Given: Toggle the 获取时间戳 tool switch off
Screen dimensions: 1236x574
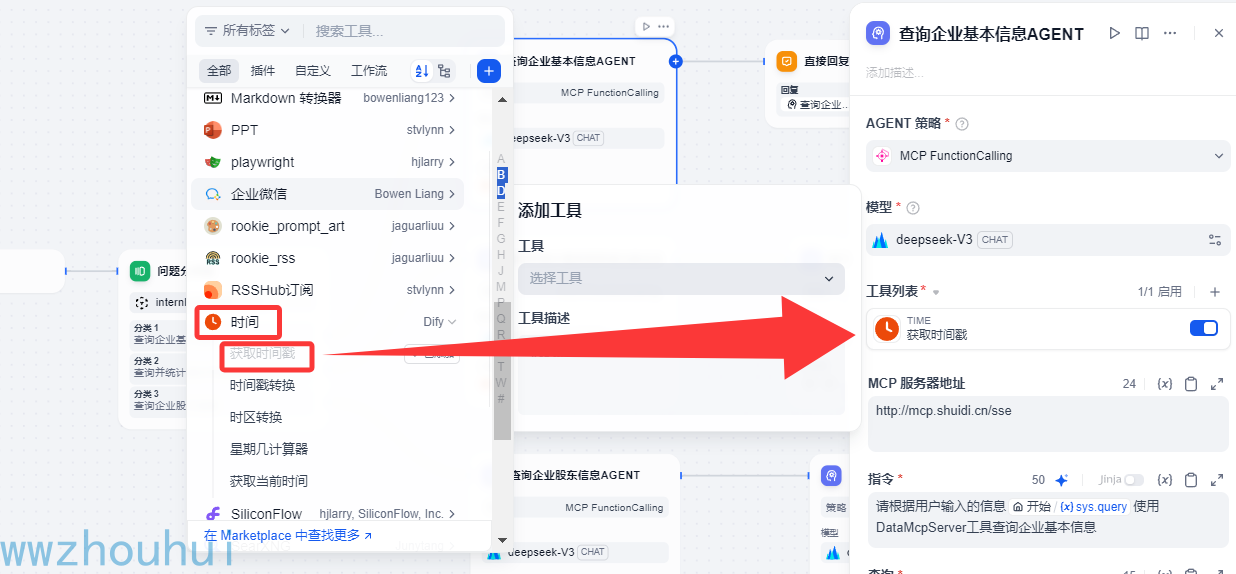Looking at the screenshot, I should (1204, 328).
